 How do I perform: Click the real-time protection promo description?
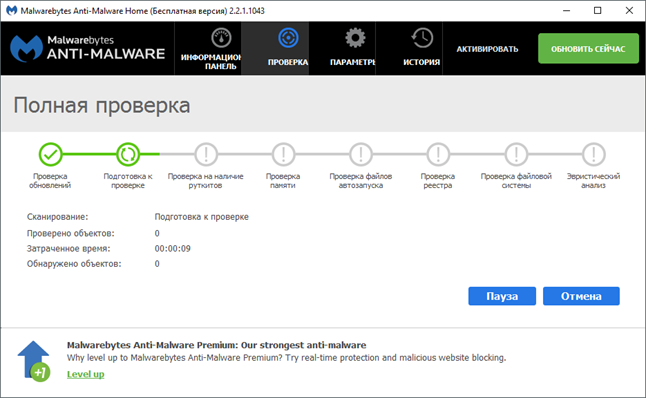pyautogui.click(x=286, y=358)
